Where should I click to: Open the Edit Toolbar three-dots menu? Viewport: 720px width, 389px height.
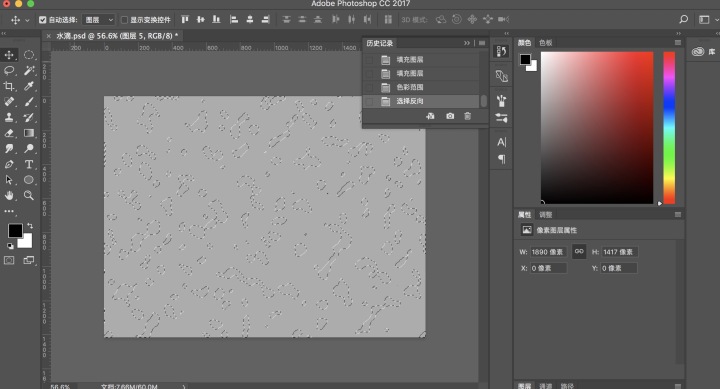pyautogui.click(x=9, y=211)
